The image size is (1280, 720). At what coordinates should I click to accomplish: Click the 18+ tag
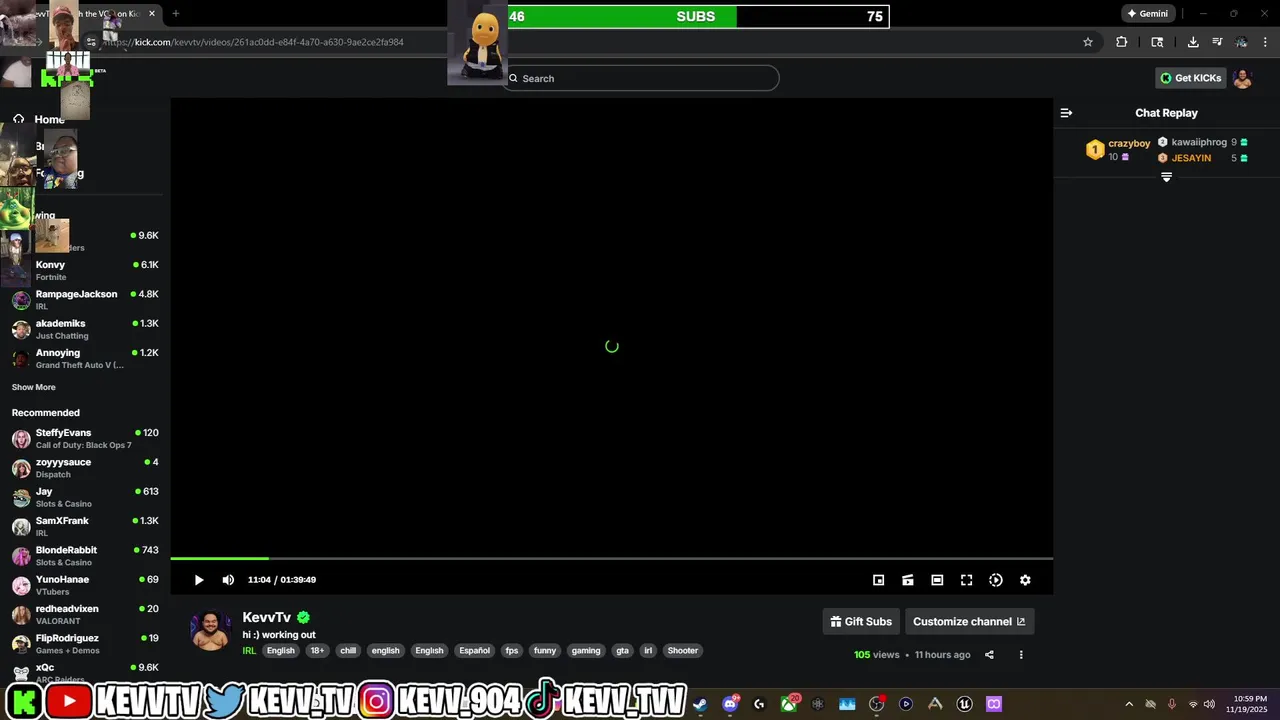[317, 651]
